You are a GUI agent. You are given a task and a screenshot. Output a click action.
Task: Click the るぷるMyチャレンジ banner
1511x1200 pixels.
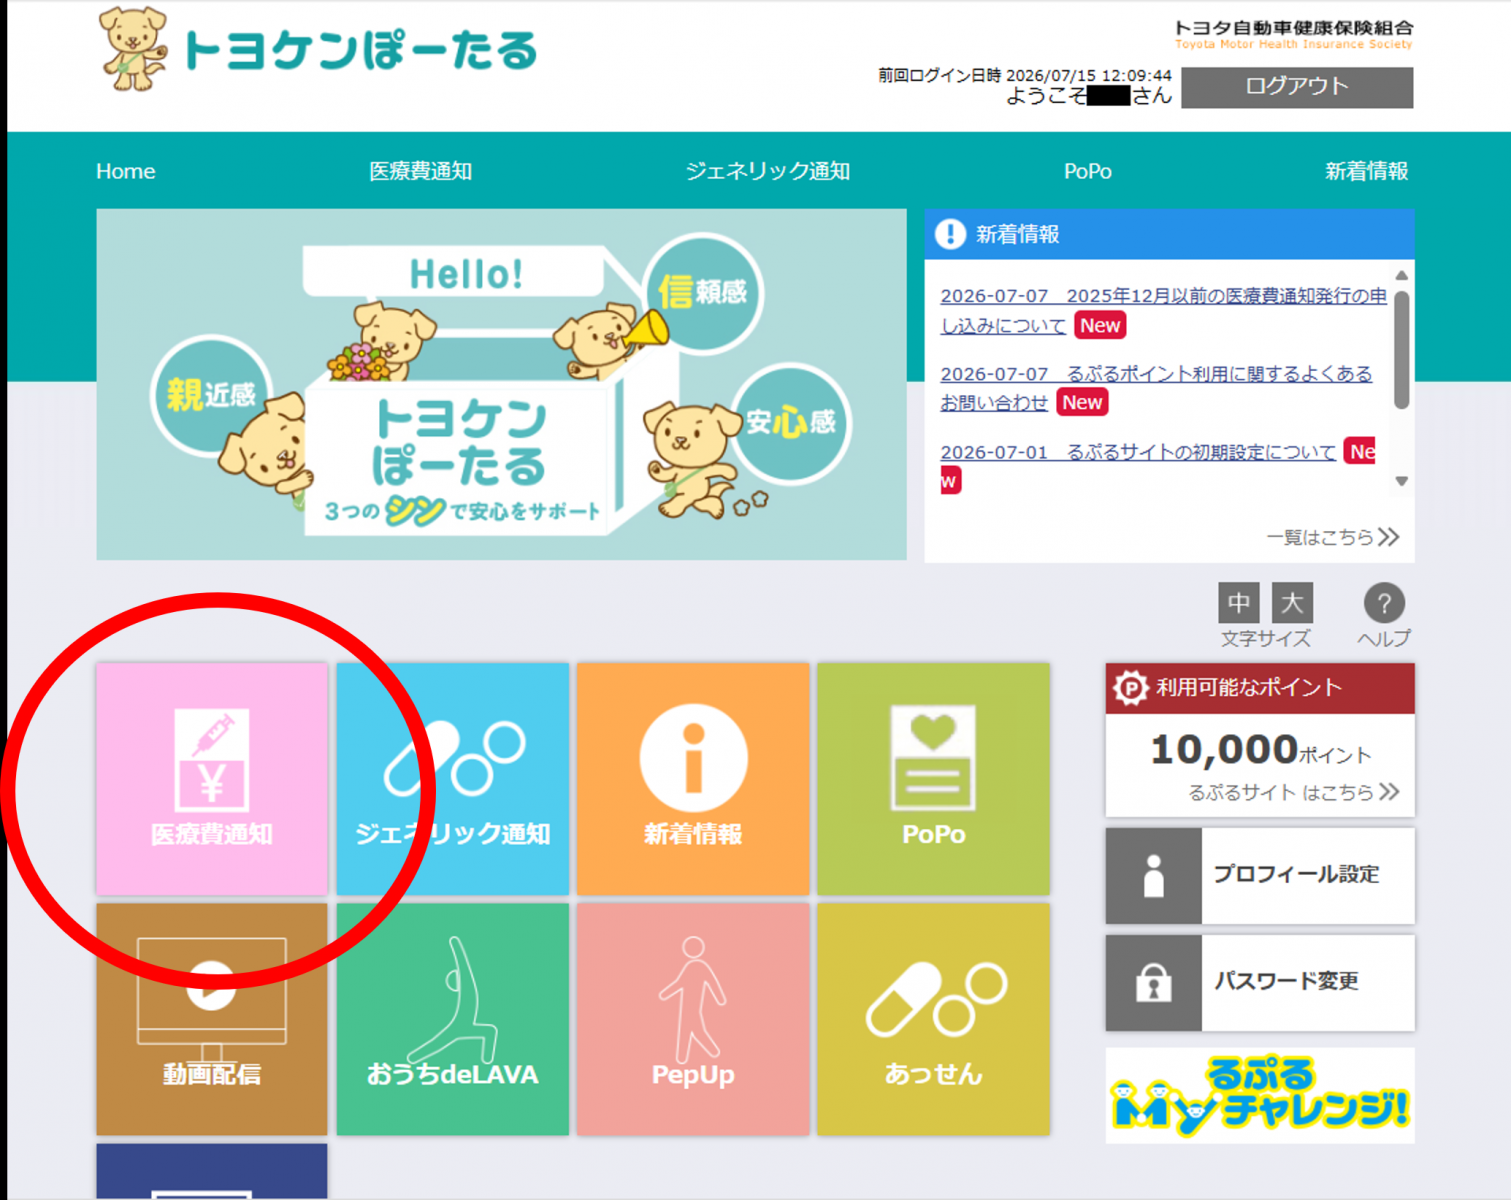(1260, 1095)
